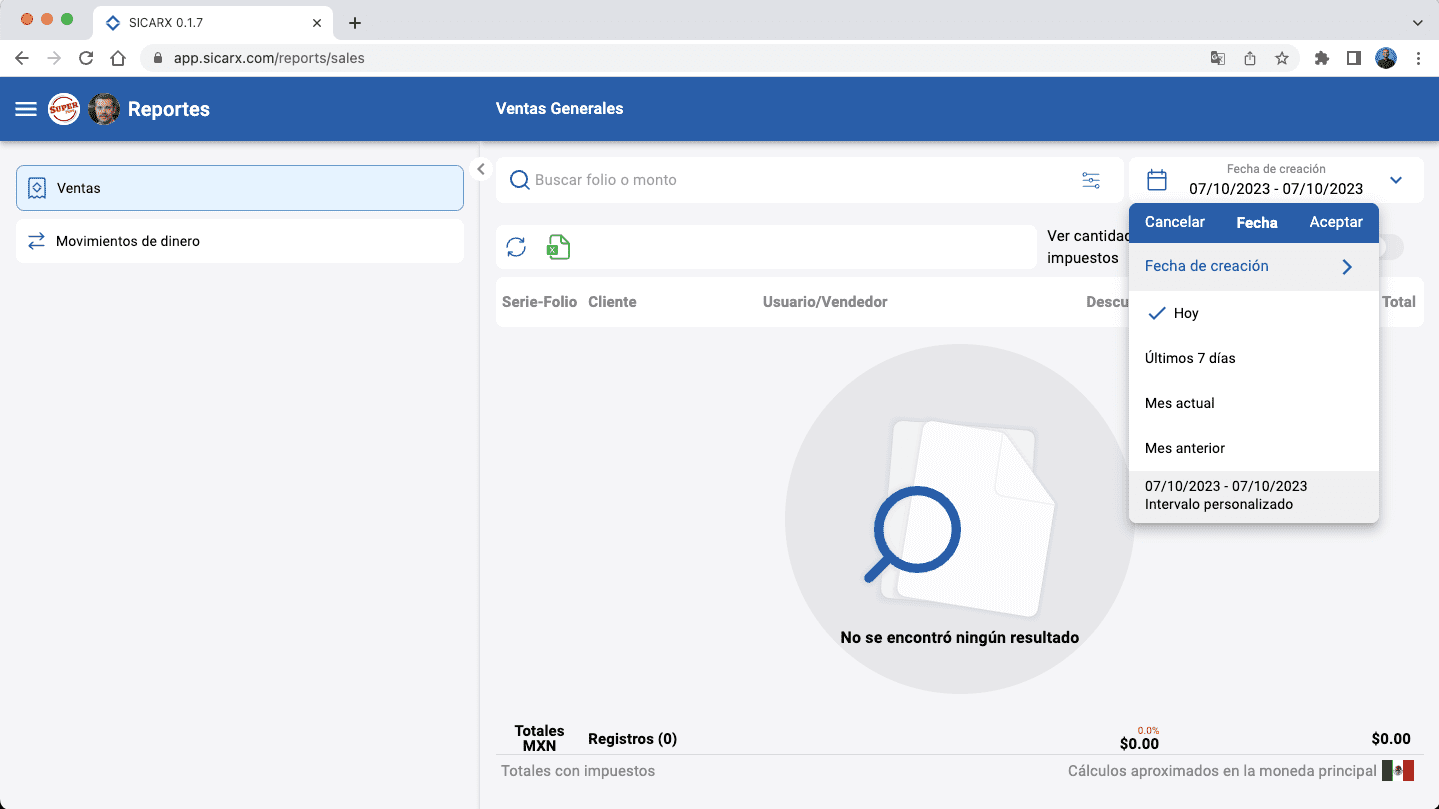
Task: Choose Mes anterior date range
Action: coord(1185,448)
